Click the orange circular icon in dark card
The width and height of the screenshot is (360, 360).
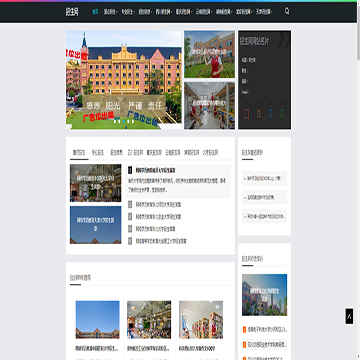[x=259, y=114]
